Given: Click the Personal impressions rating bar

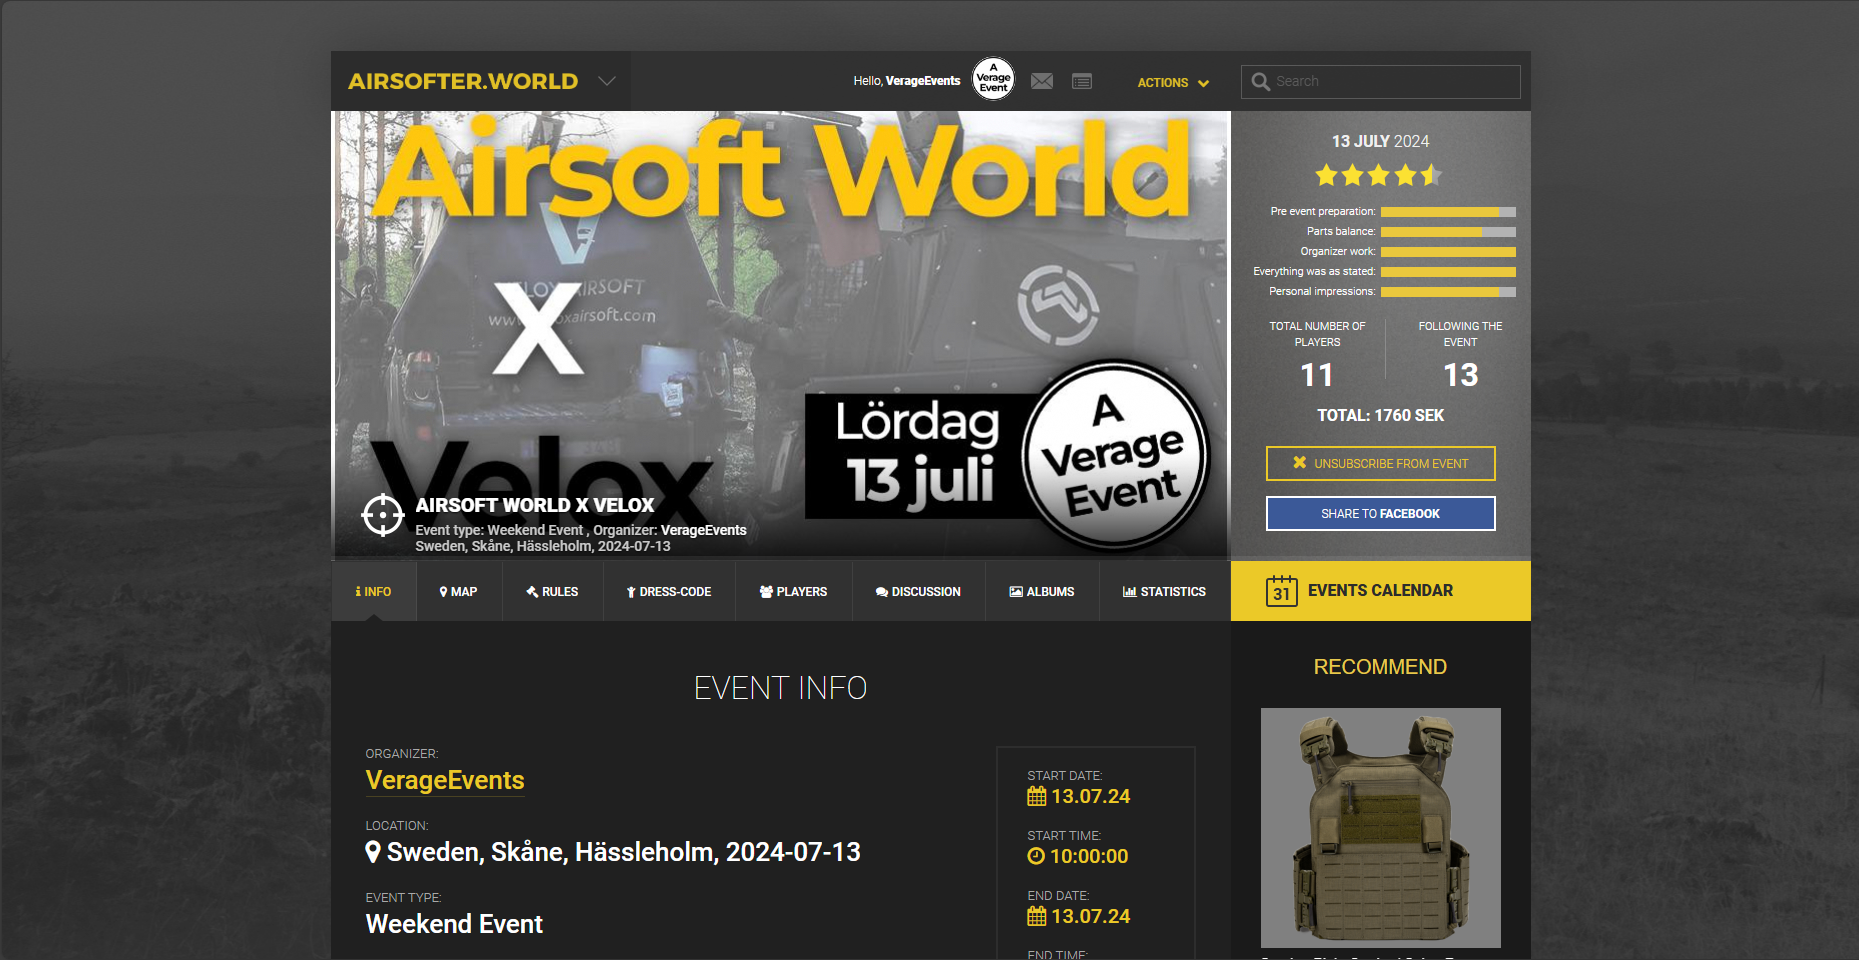Looking at the screenshot, I should pos(1448,292).
